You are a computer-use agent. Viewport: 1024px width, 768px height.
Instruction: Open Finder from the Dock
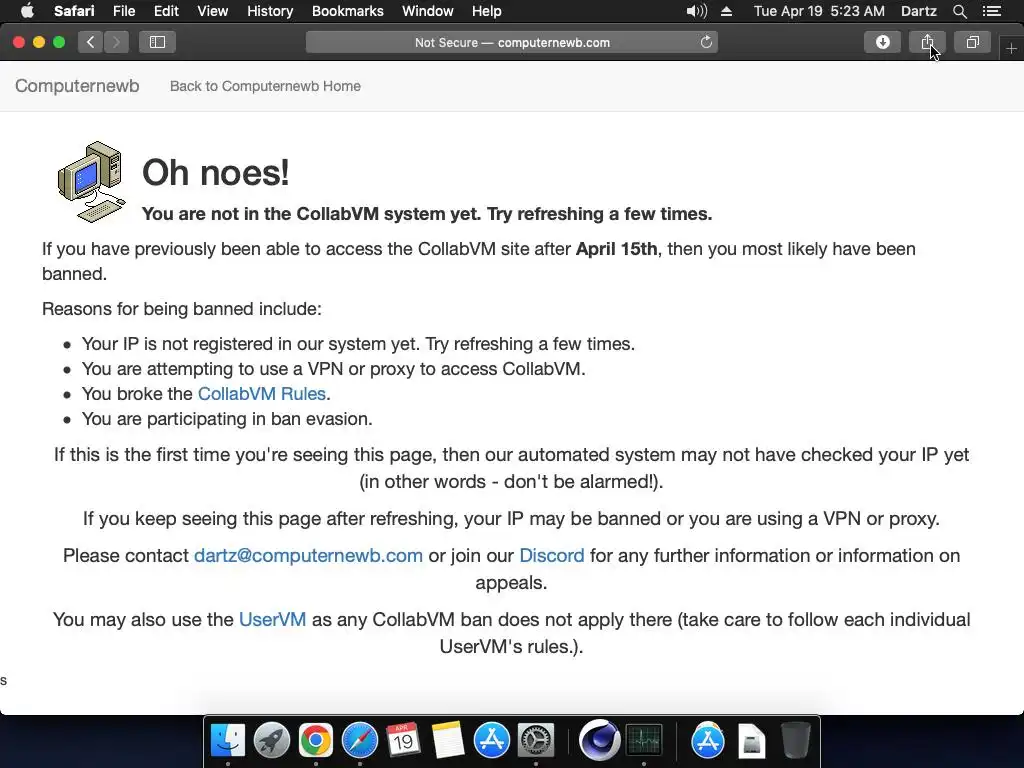tap(228, 741)
